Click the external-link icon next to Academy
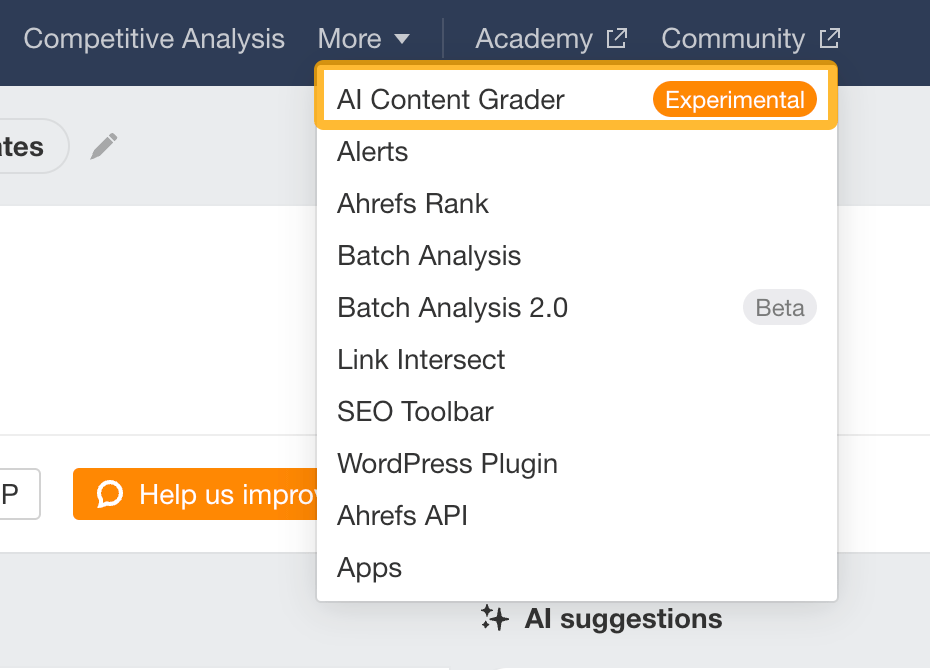 point(619,37)
